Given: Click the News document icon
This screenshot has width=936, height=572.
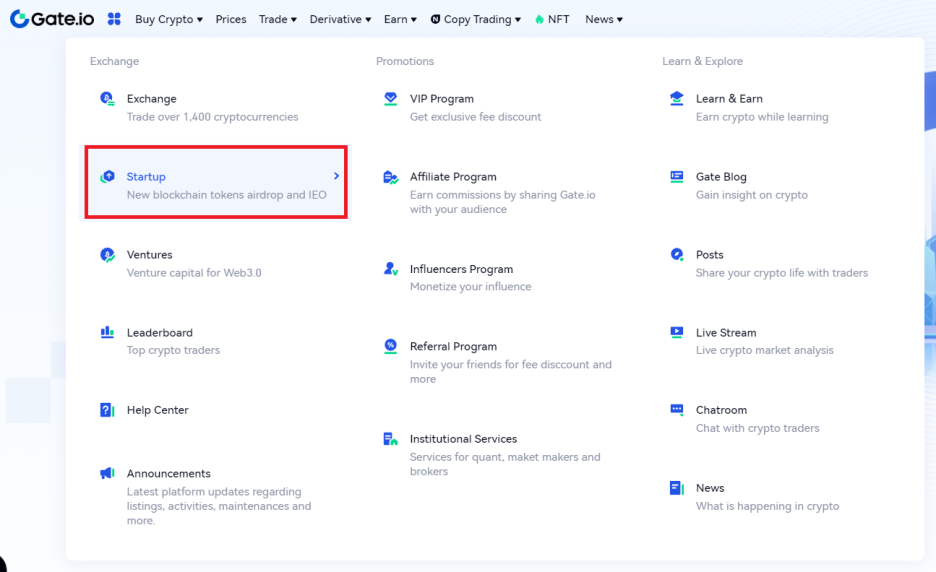Looking at the screenshot, I should (676, 488).
